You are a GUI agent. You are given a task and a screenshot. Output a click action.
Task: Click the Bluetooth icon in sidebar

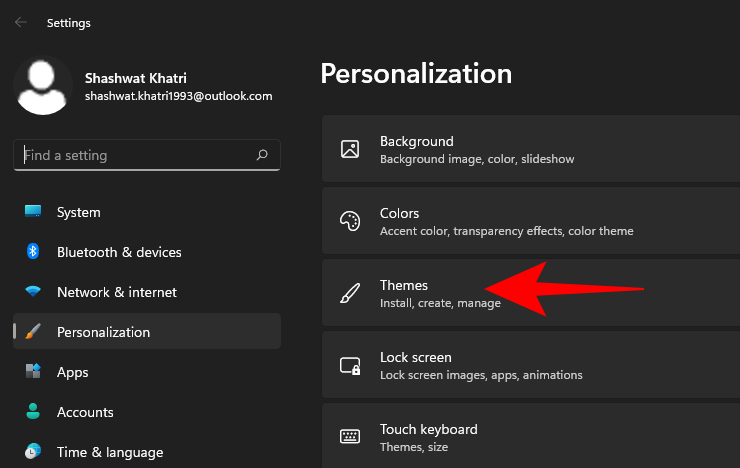pos(33,252)
